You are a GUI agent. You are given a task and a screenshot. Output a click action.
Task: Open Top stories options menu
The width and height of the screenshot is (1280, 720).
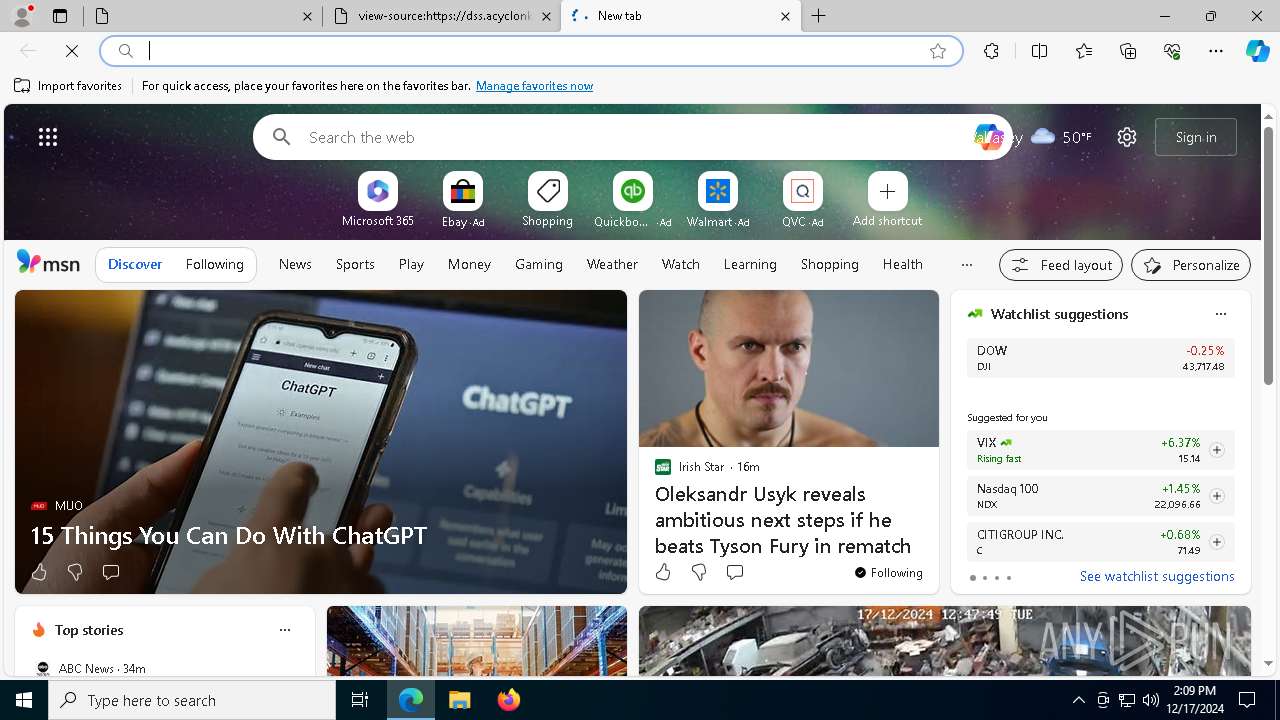click(285, 630)
